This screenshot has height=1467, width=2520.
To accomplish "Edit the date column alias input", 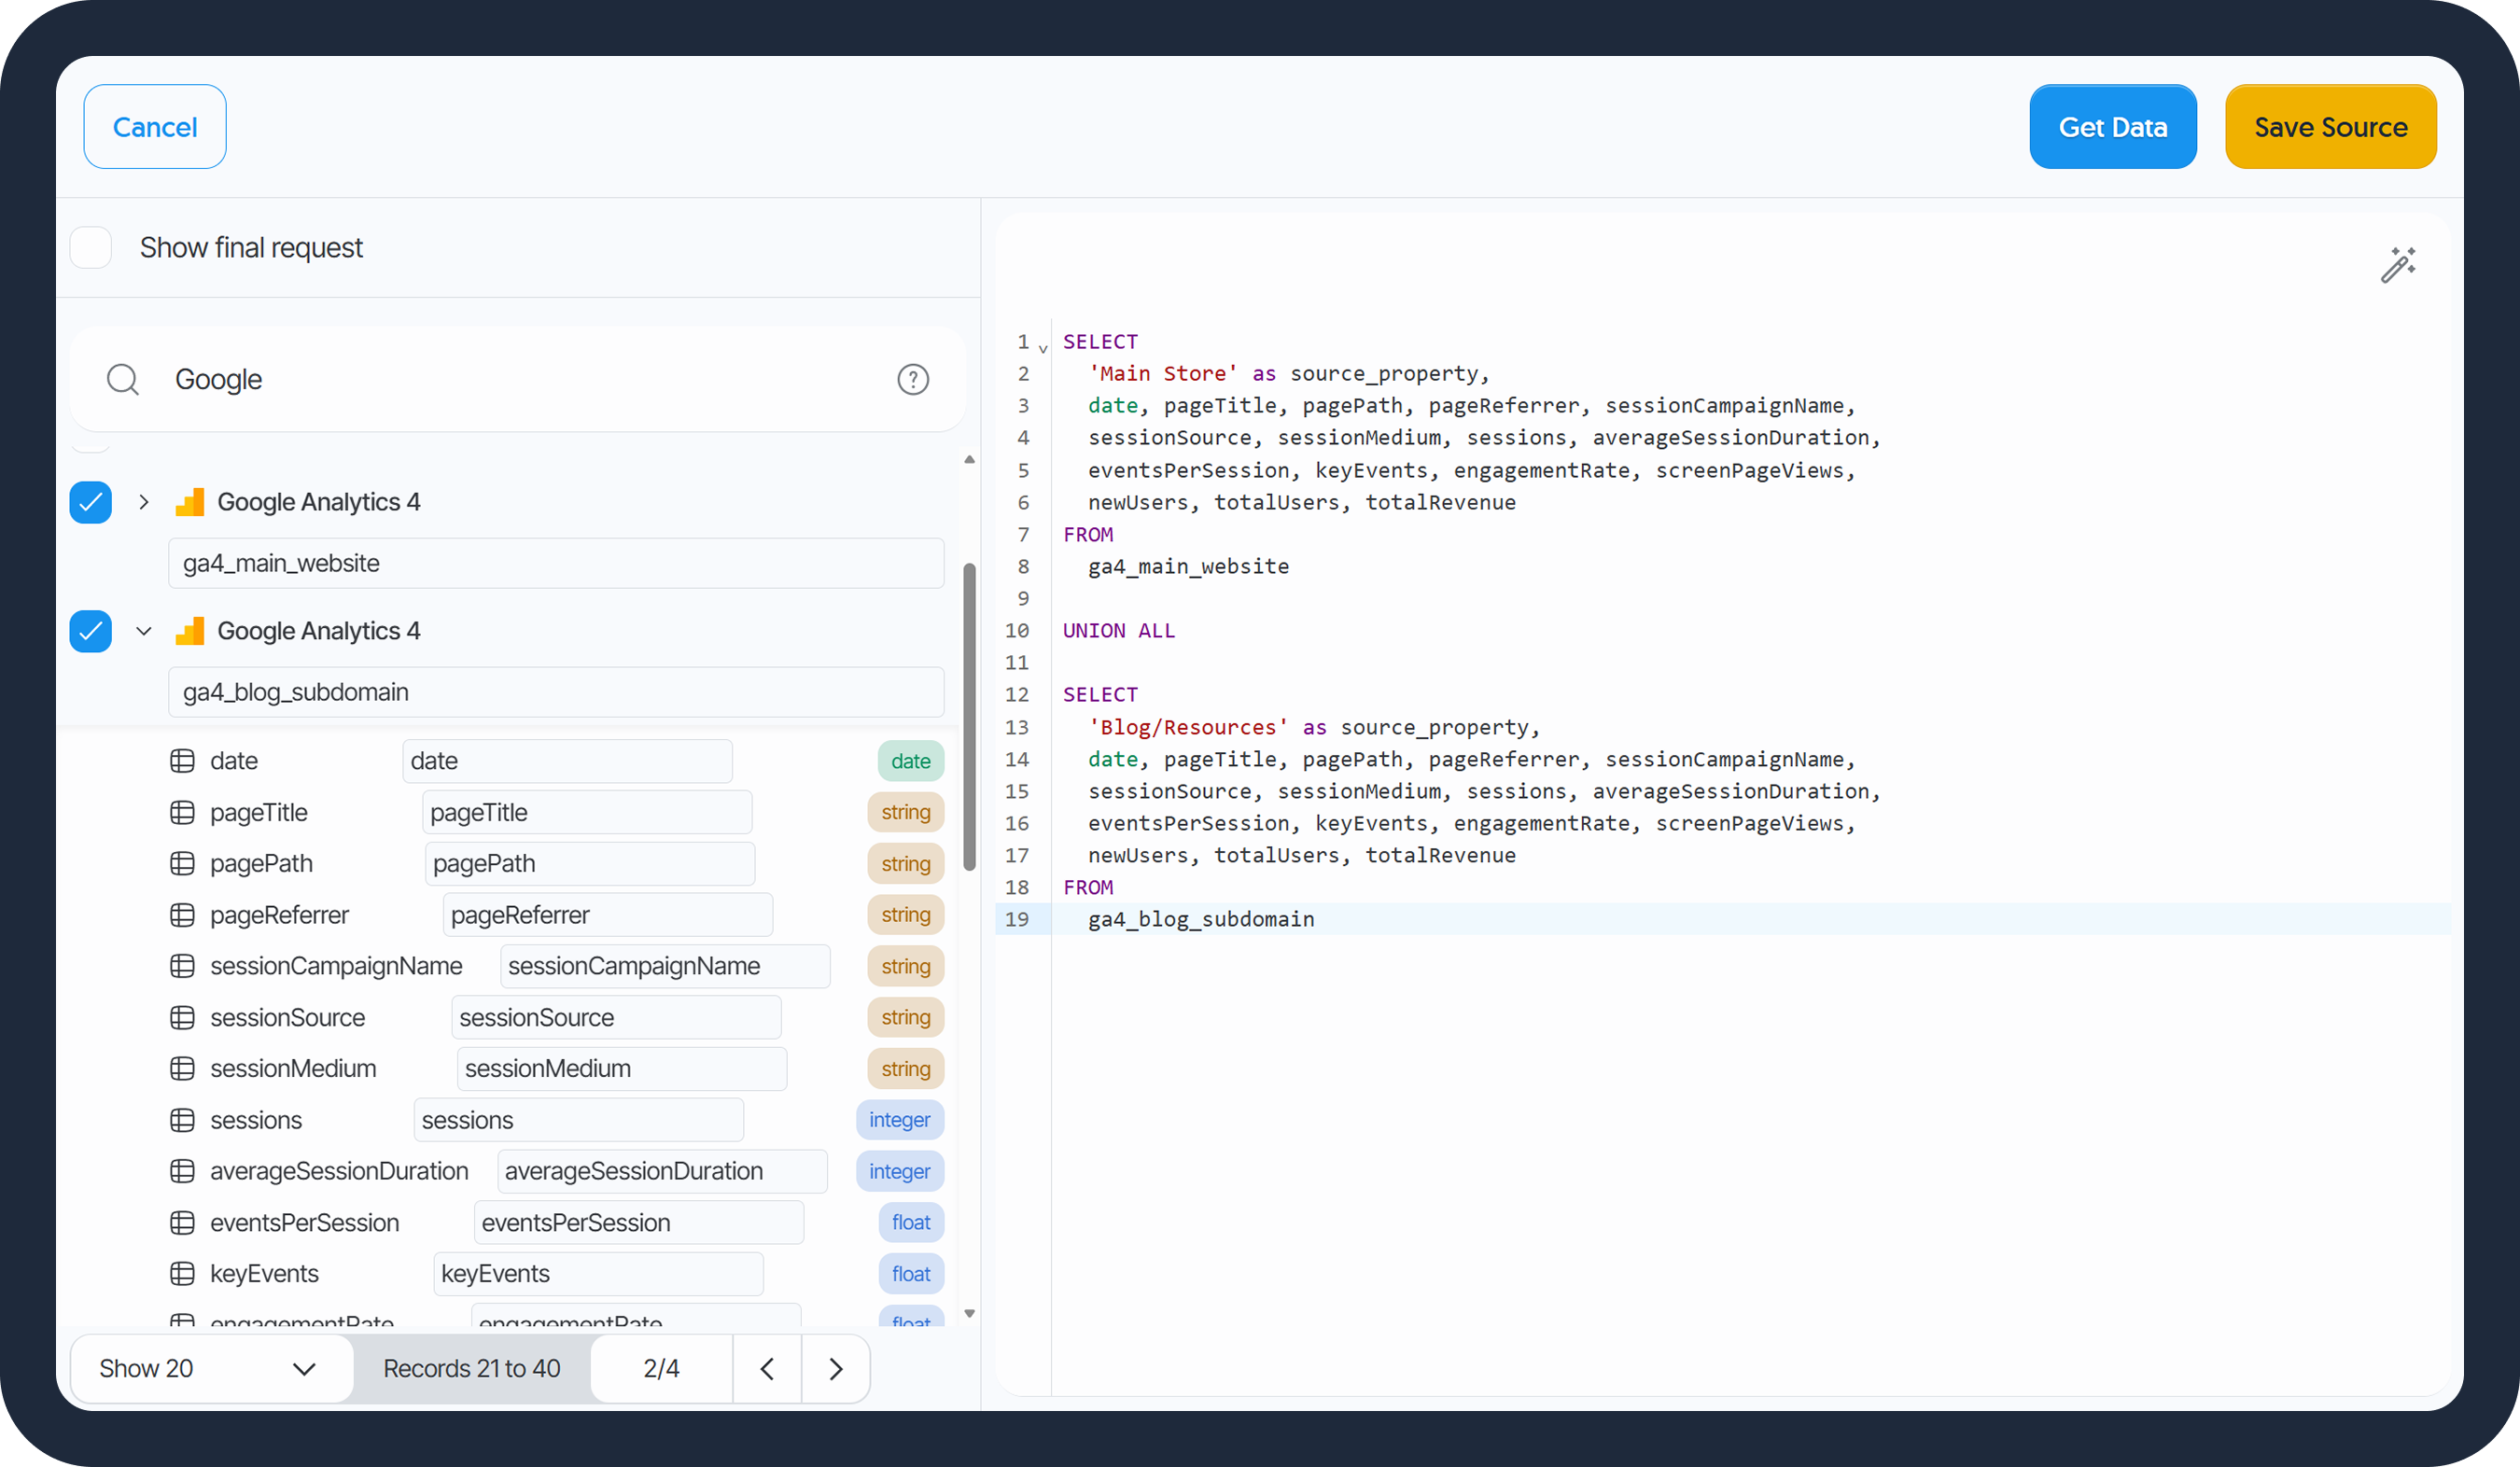I will click(x=568, y=761).
